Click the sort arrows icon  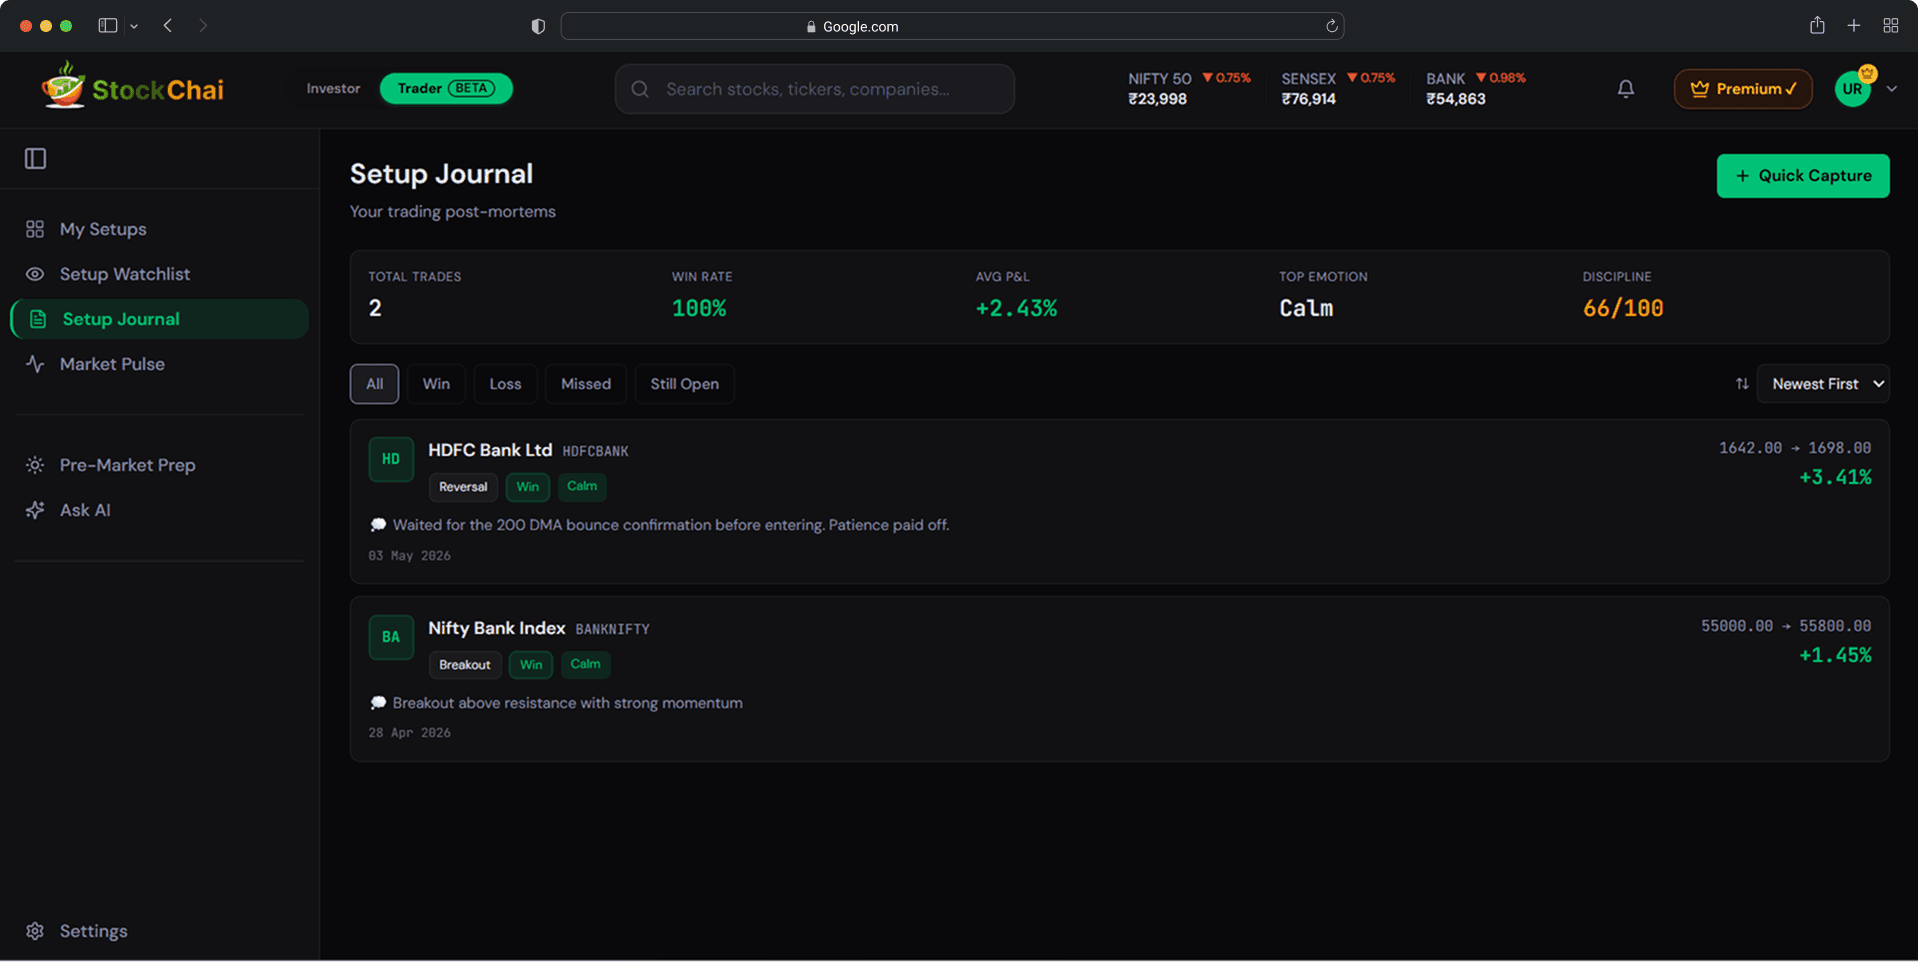click(1742, 384)
